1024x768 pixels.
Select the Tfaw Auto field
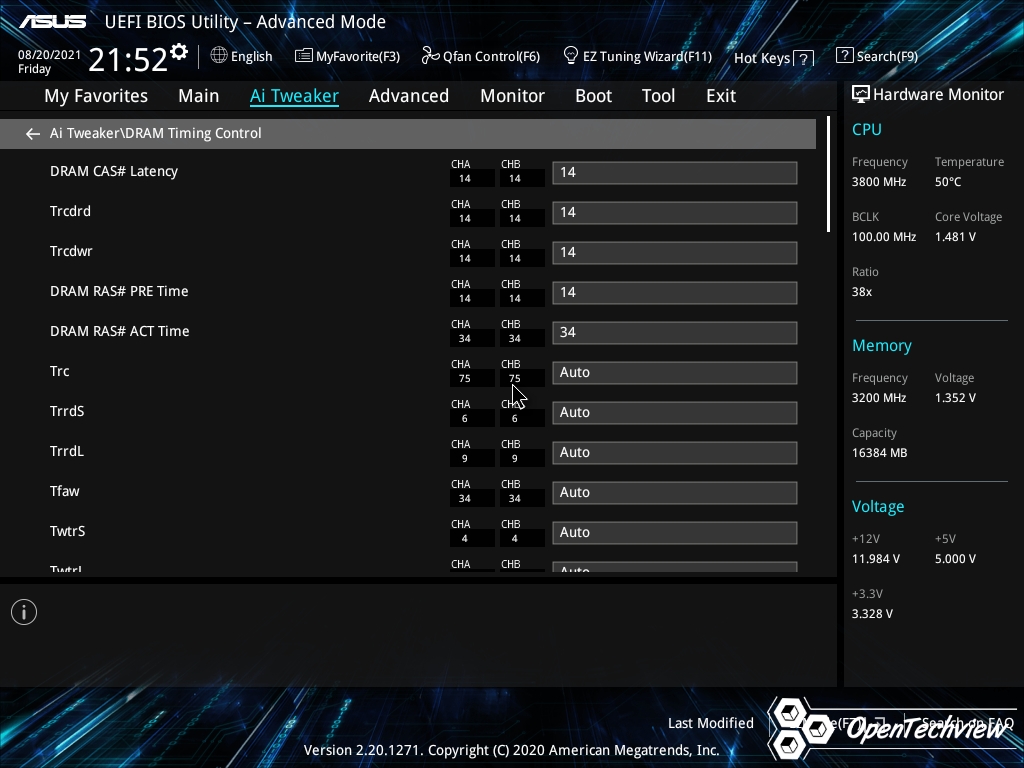click(x=675, y=492)
